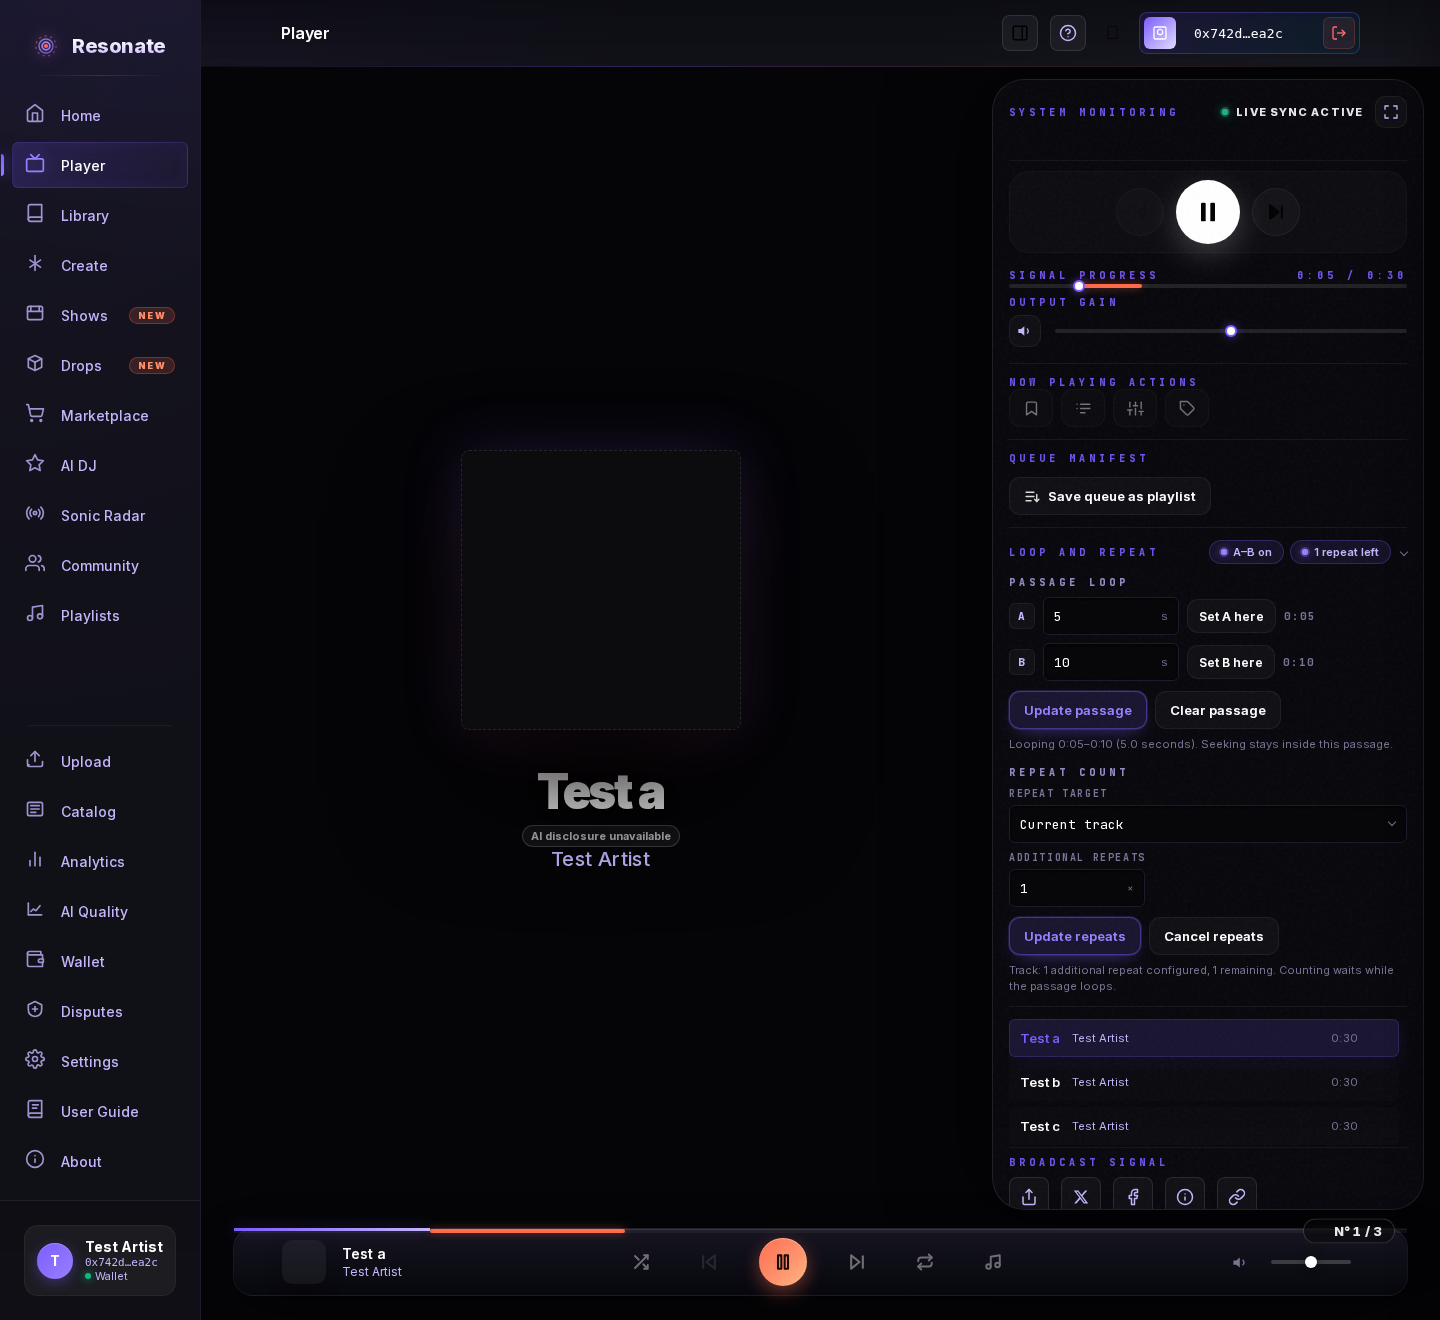1440x1320 pixels.
Task: Go to Library in sidebar
Action: (x=100, y=215)
